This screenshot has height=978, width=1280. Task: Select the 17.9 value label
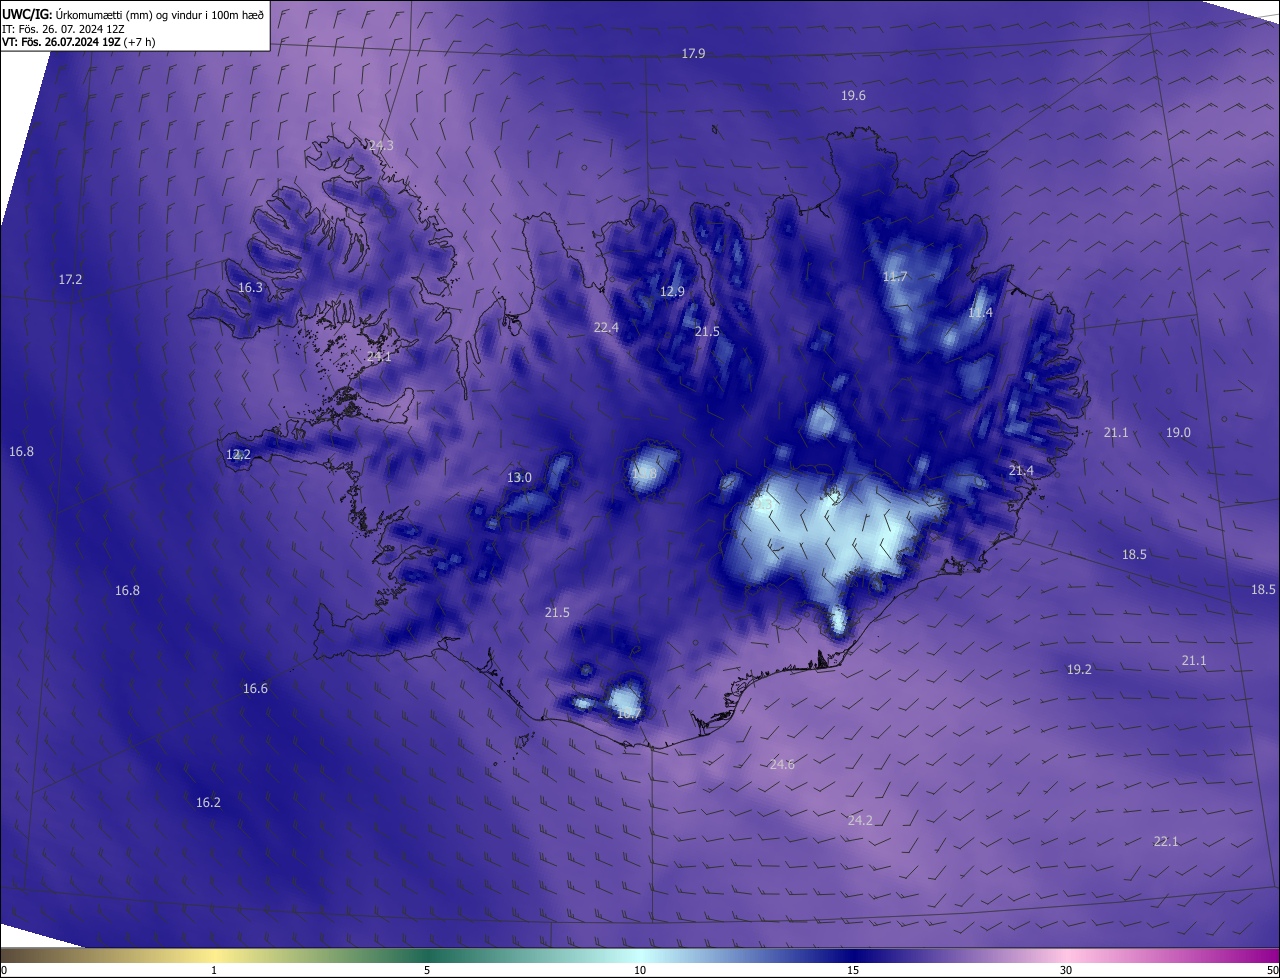(x=693, y=53)
